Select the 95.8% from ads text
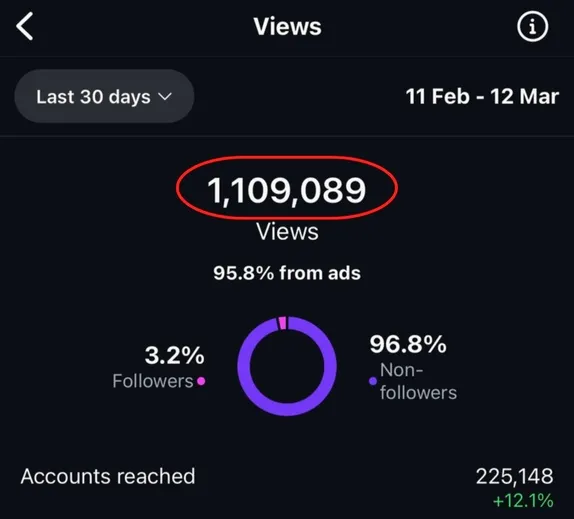Image resolution: width=574 pixels, height=519 pixels. [x=287, y=273]
